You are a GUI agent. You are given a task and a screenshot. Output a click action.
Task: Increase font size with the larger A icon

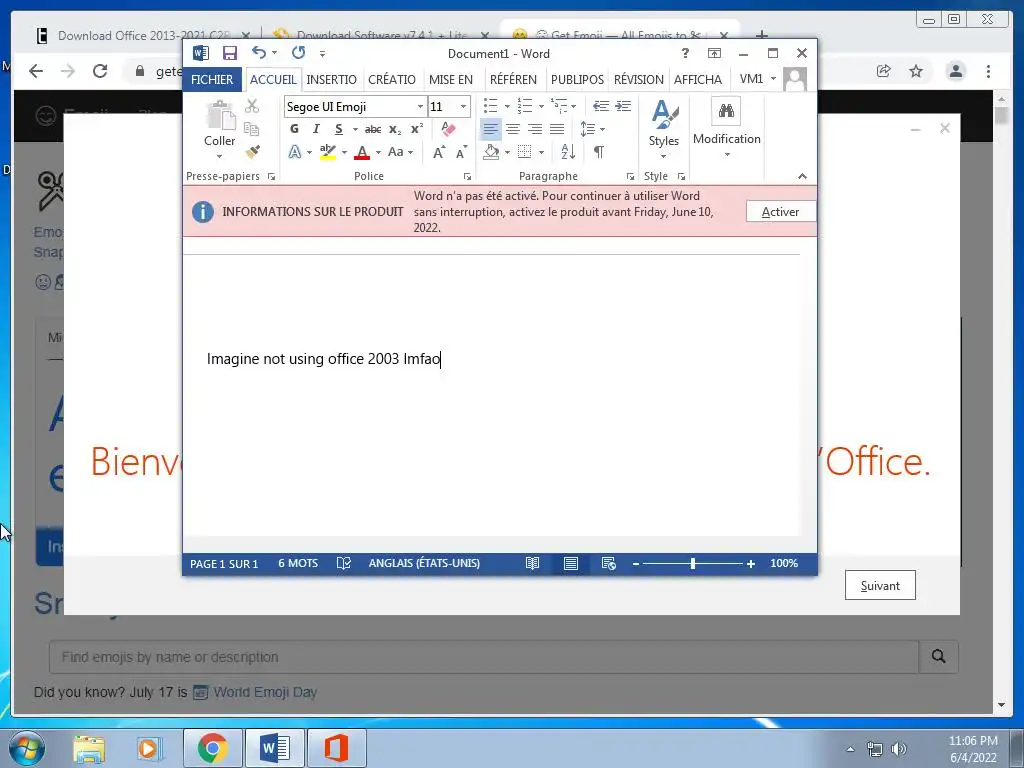point(439,152)
